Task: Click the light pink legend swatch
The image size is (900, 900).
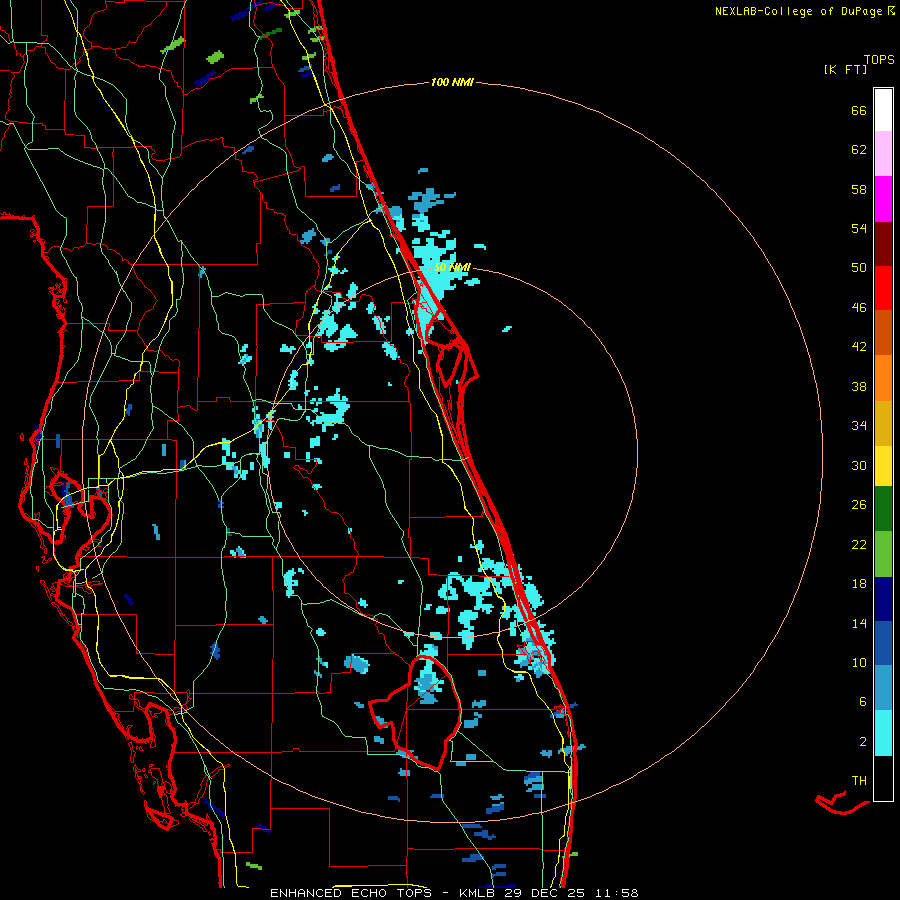Action: (x=883, y=153)
